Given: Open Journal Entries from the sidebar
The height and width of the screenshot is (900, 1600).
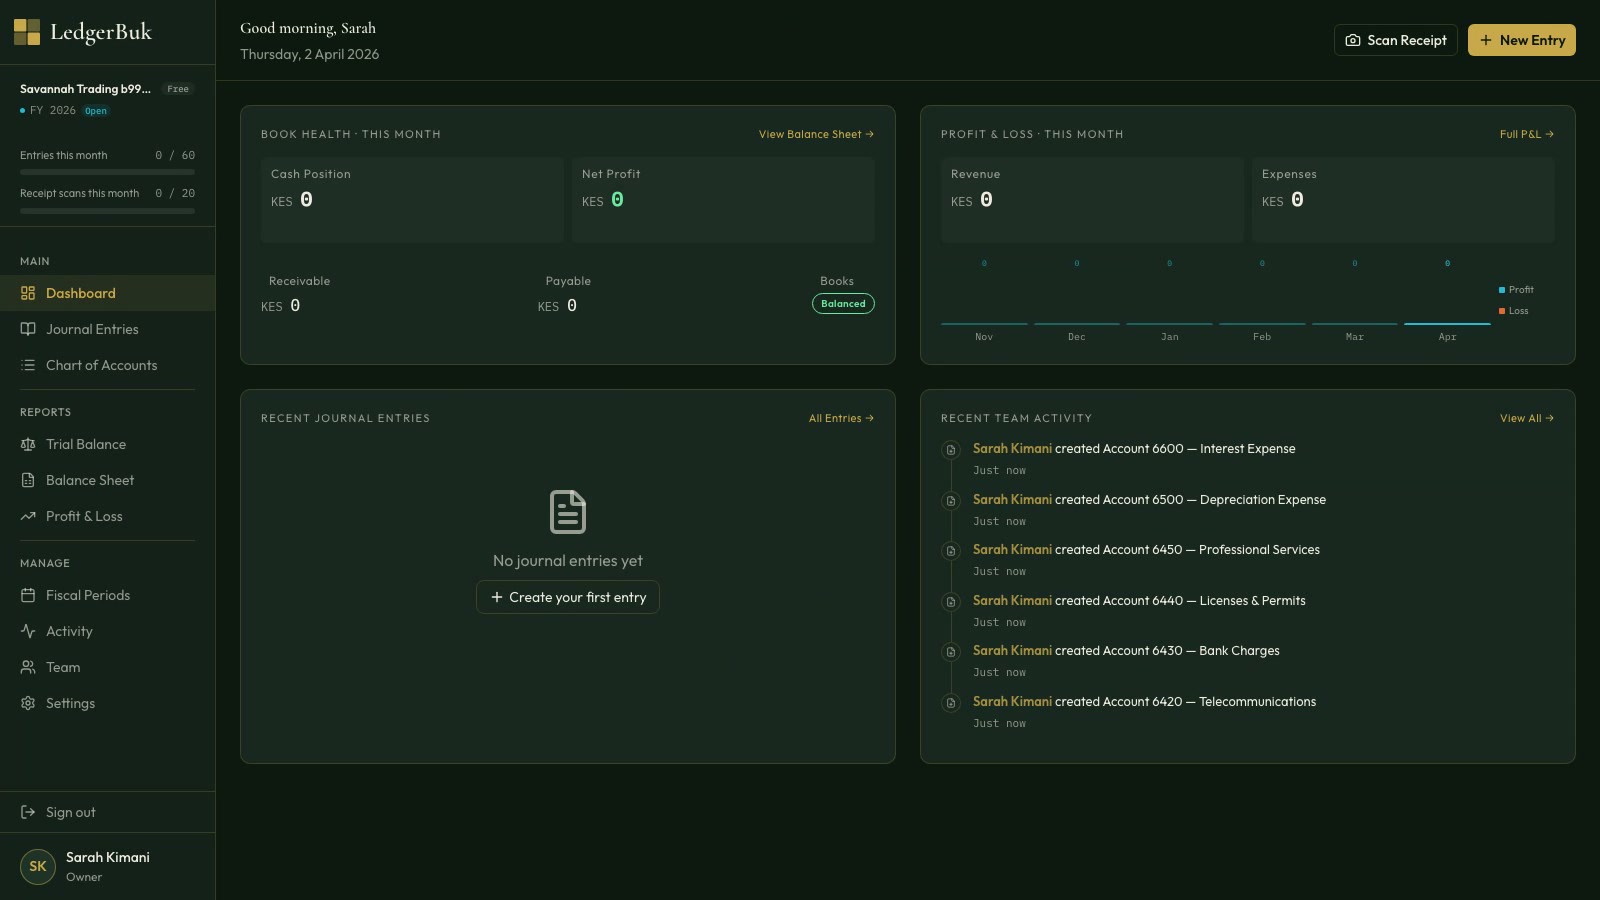Looking at the screenshot, I should click(92, 329).
